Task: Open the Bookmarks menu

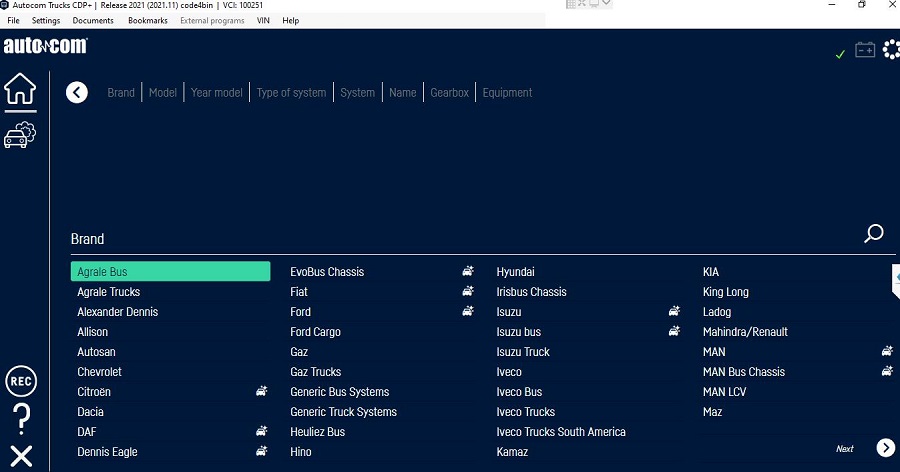Action: (x=147, y=20)
